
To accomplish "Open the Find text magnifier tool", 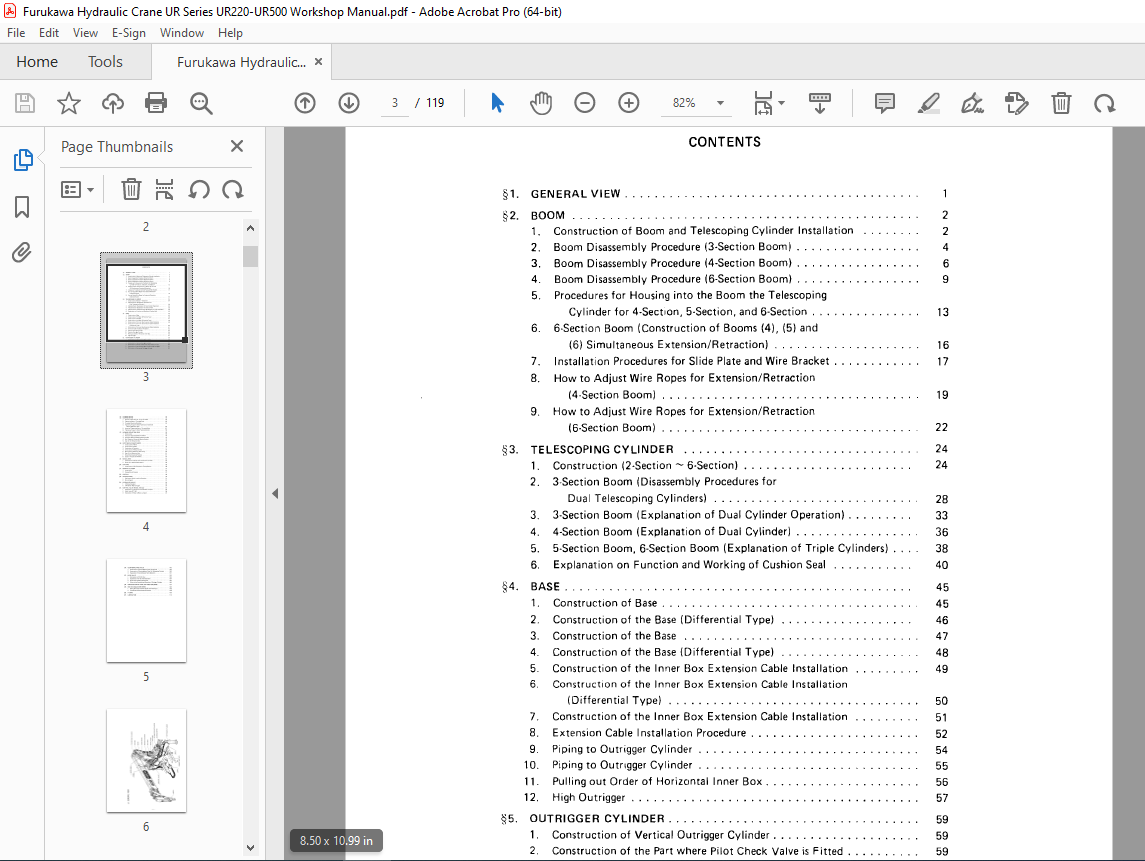I will 201,103.
